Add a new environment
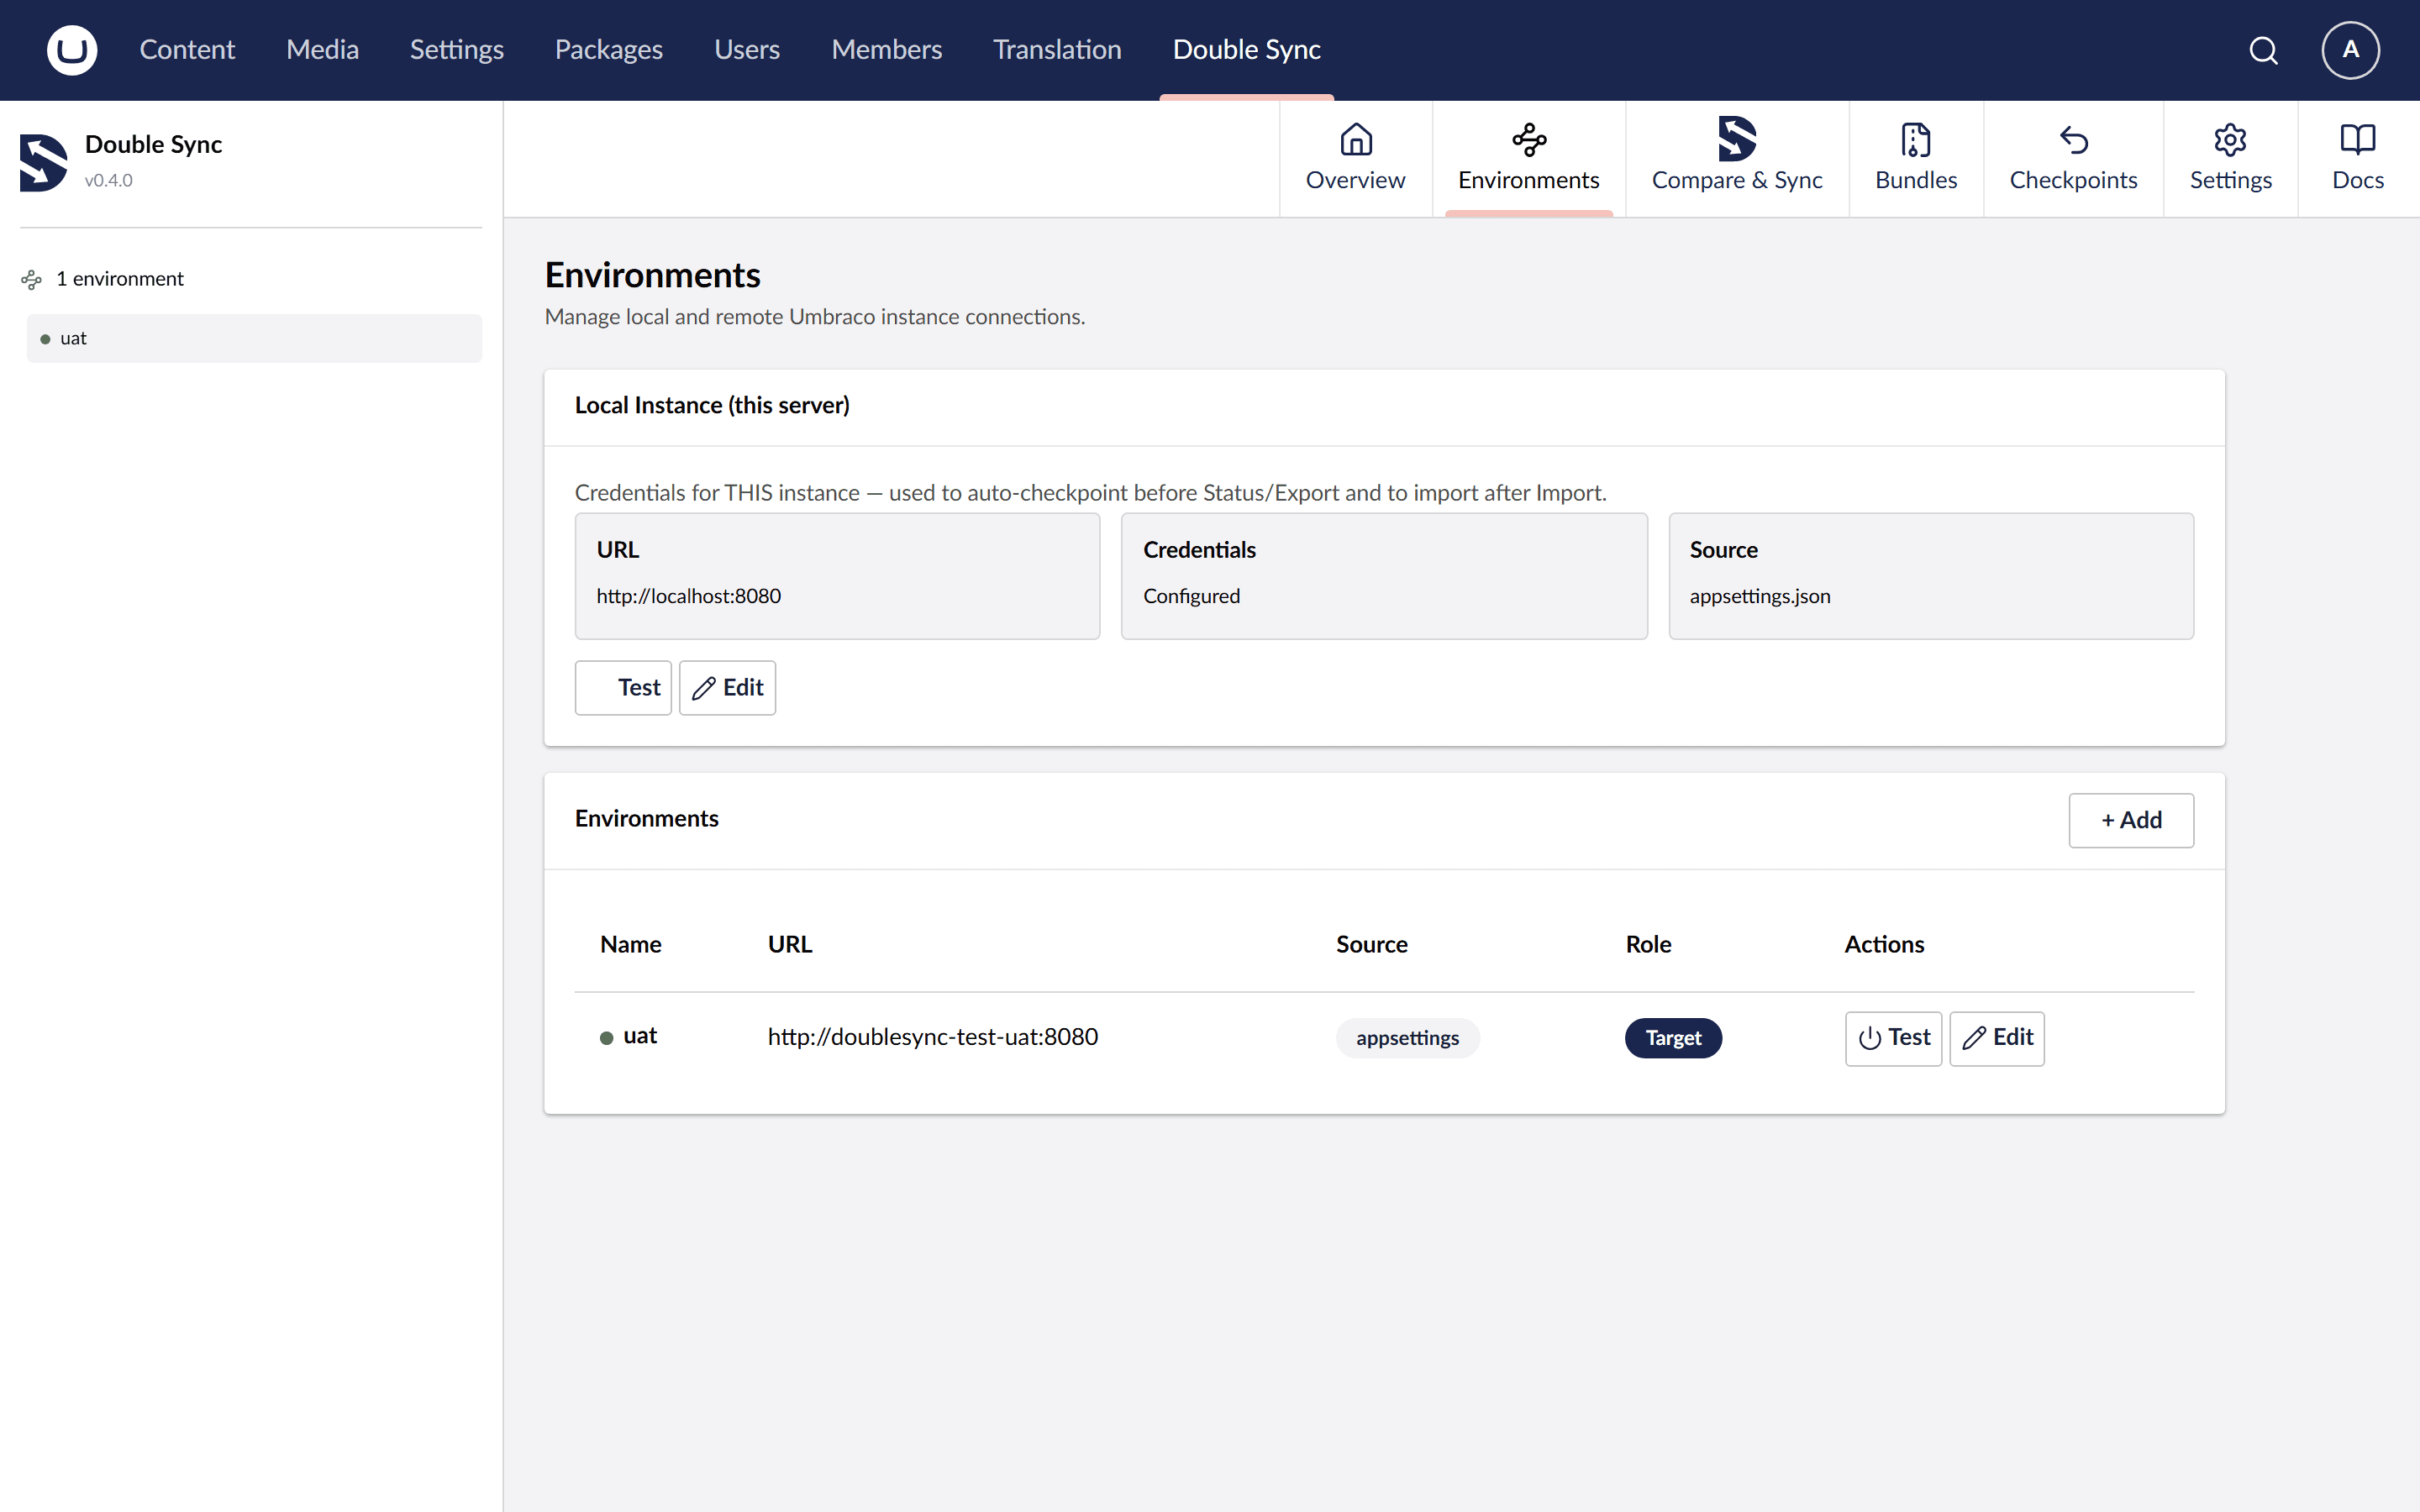This screenshot has height=1512, width=2420. pos(2131,820)
